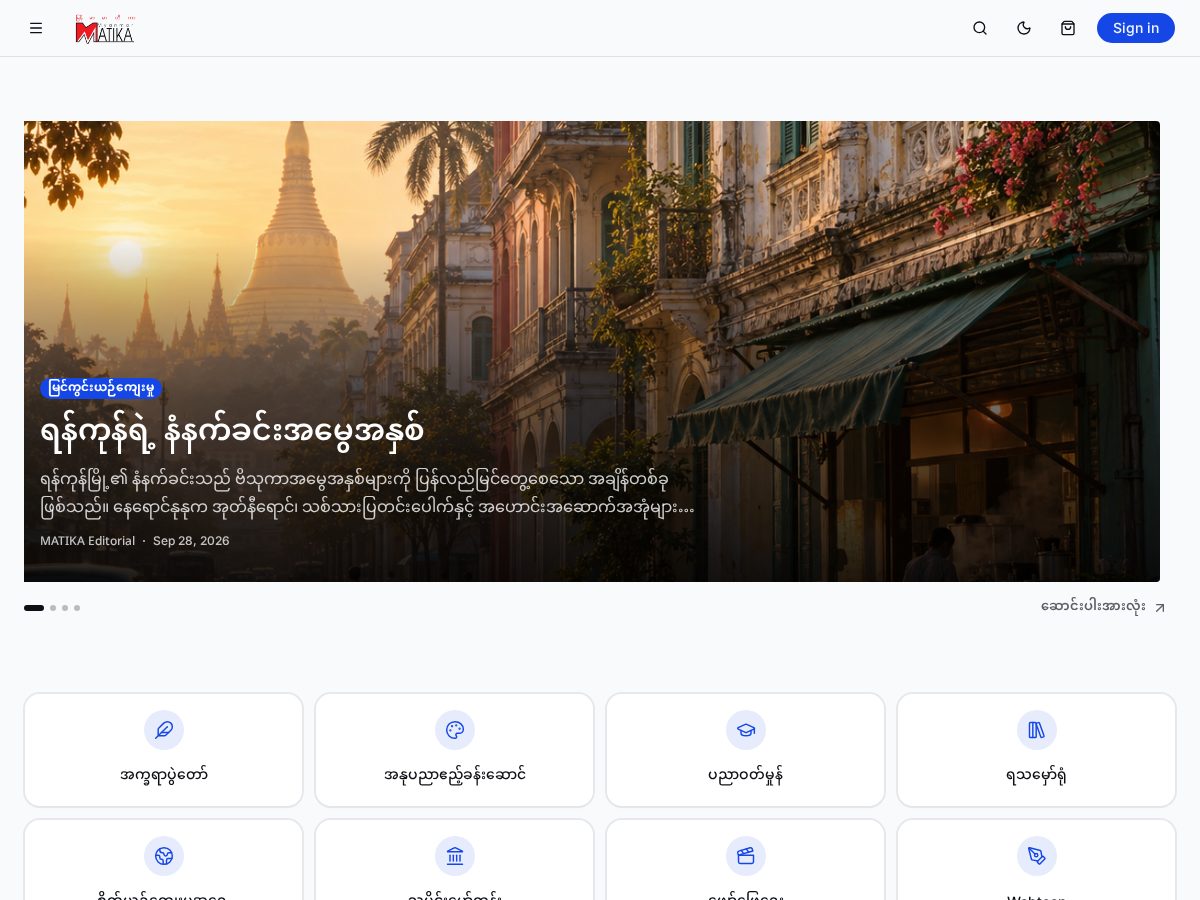The image size is (1200, 900).
Task: Click MATIKA Editorial author name
Action: (x=87, y=541)
